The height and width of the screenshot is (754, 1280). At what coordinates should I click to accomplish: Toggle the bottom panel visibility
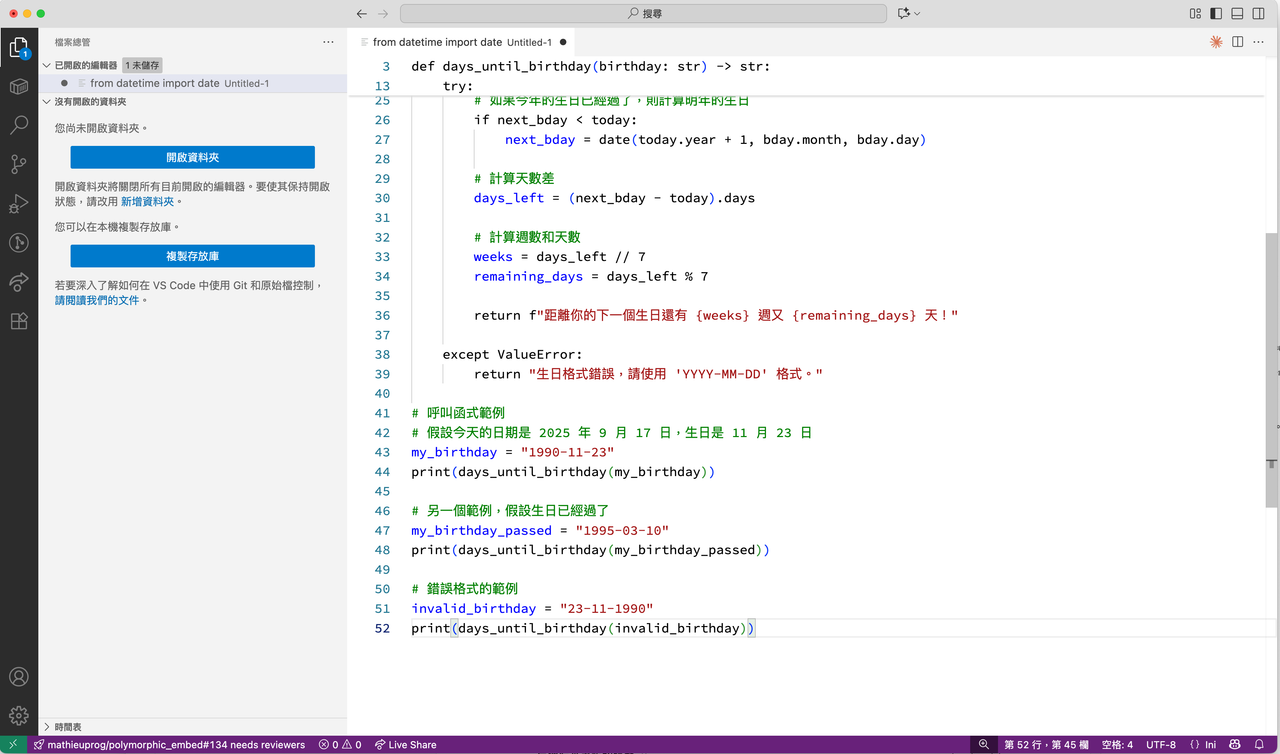[x=1237, y=13]
